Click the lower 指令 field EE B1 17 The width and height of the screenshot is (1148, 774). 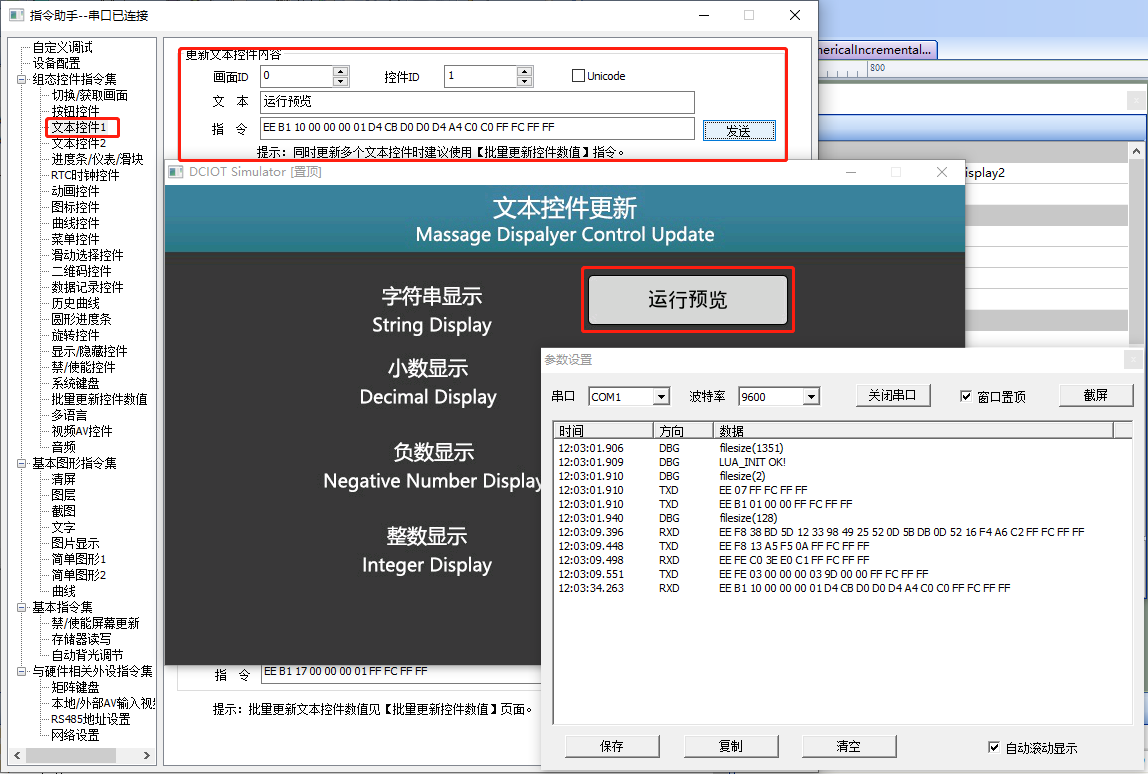[401, 672]
